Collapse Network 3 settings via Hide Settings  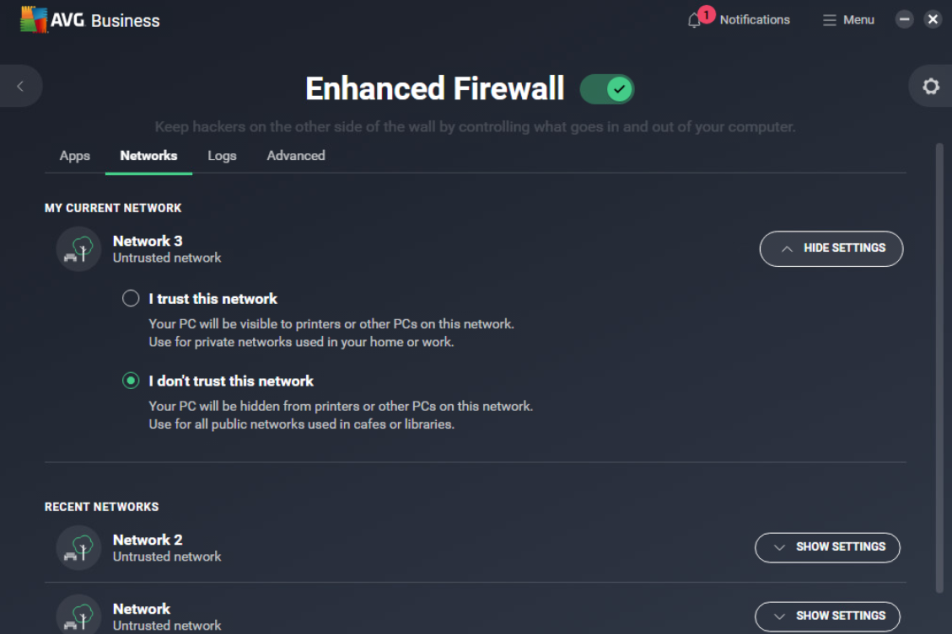[831, 248]
